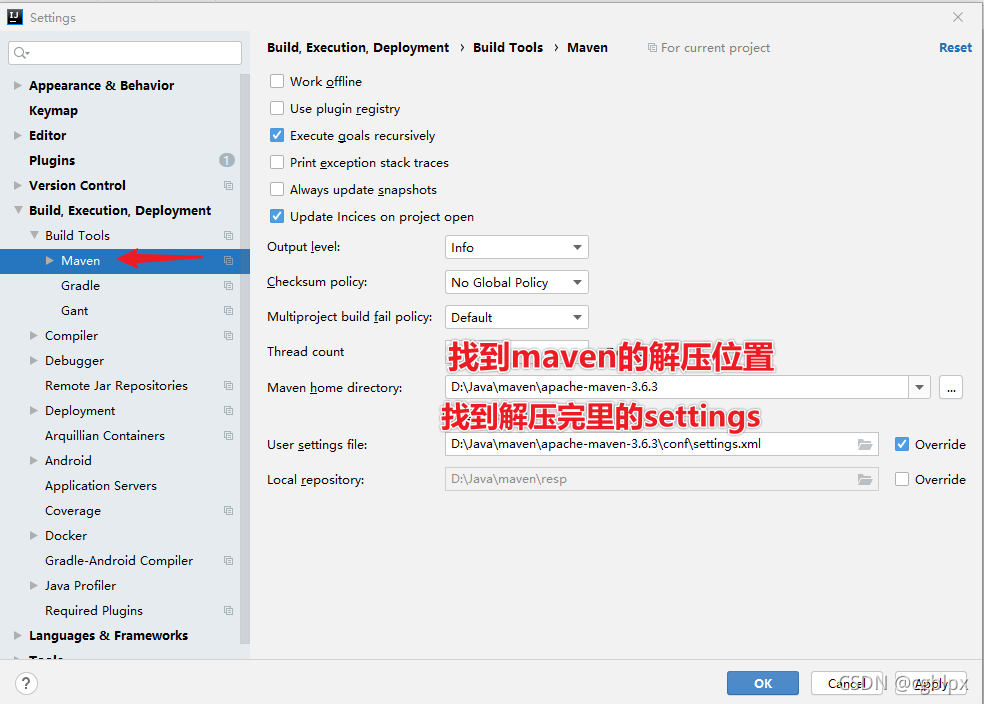This screenshot has height=704, width=984.
Task: Select Gant under Build Tools
Action: [x=75, y=311]
